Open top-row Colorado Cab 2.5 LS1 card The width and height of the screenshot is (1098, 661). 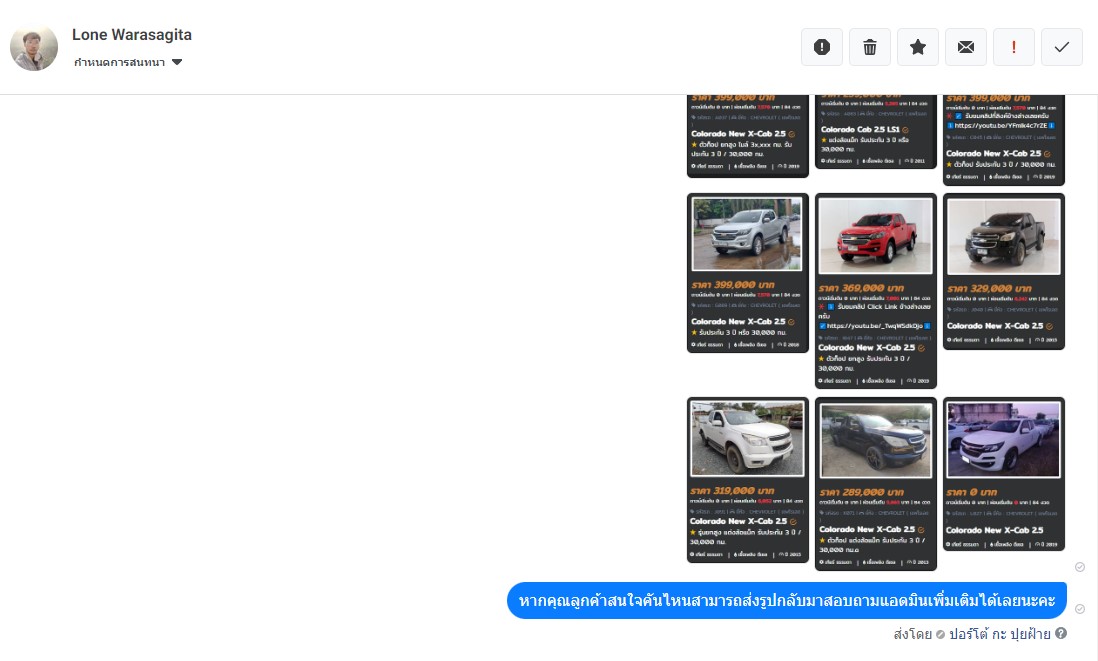point(875,132)
